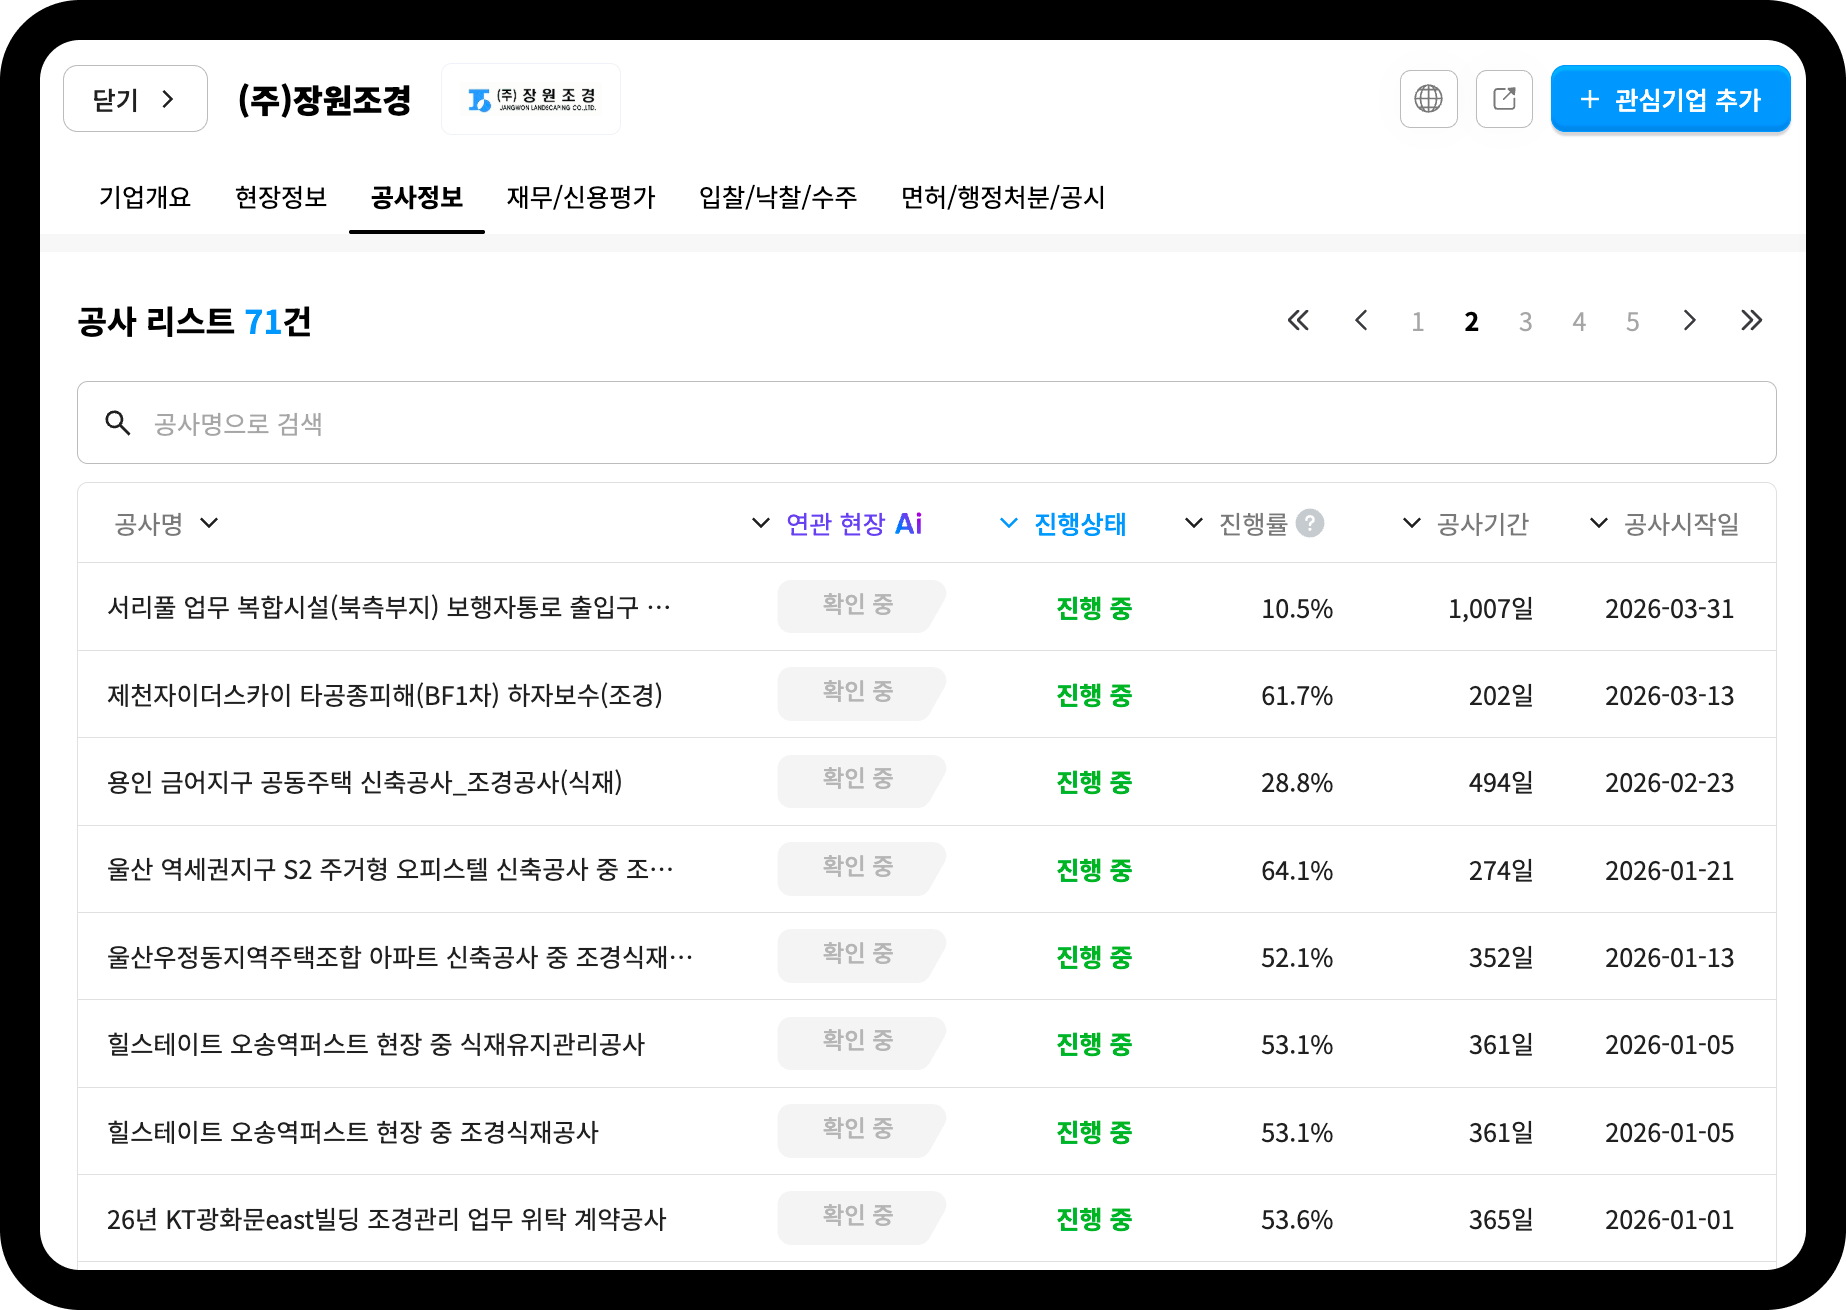Click 확인 중 badge for 서리풀 업무 복합시설 row
Image resolution: width=1846 pixels, height=1310 pixels.
pos(861,606)
